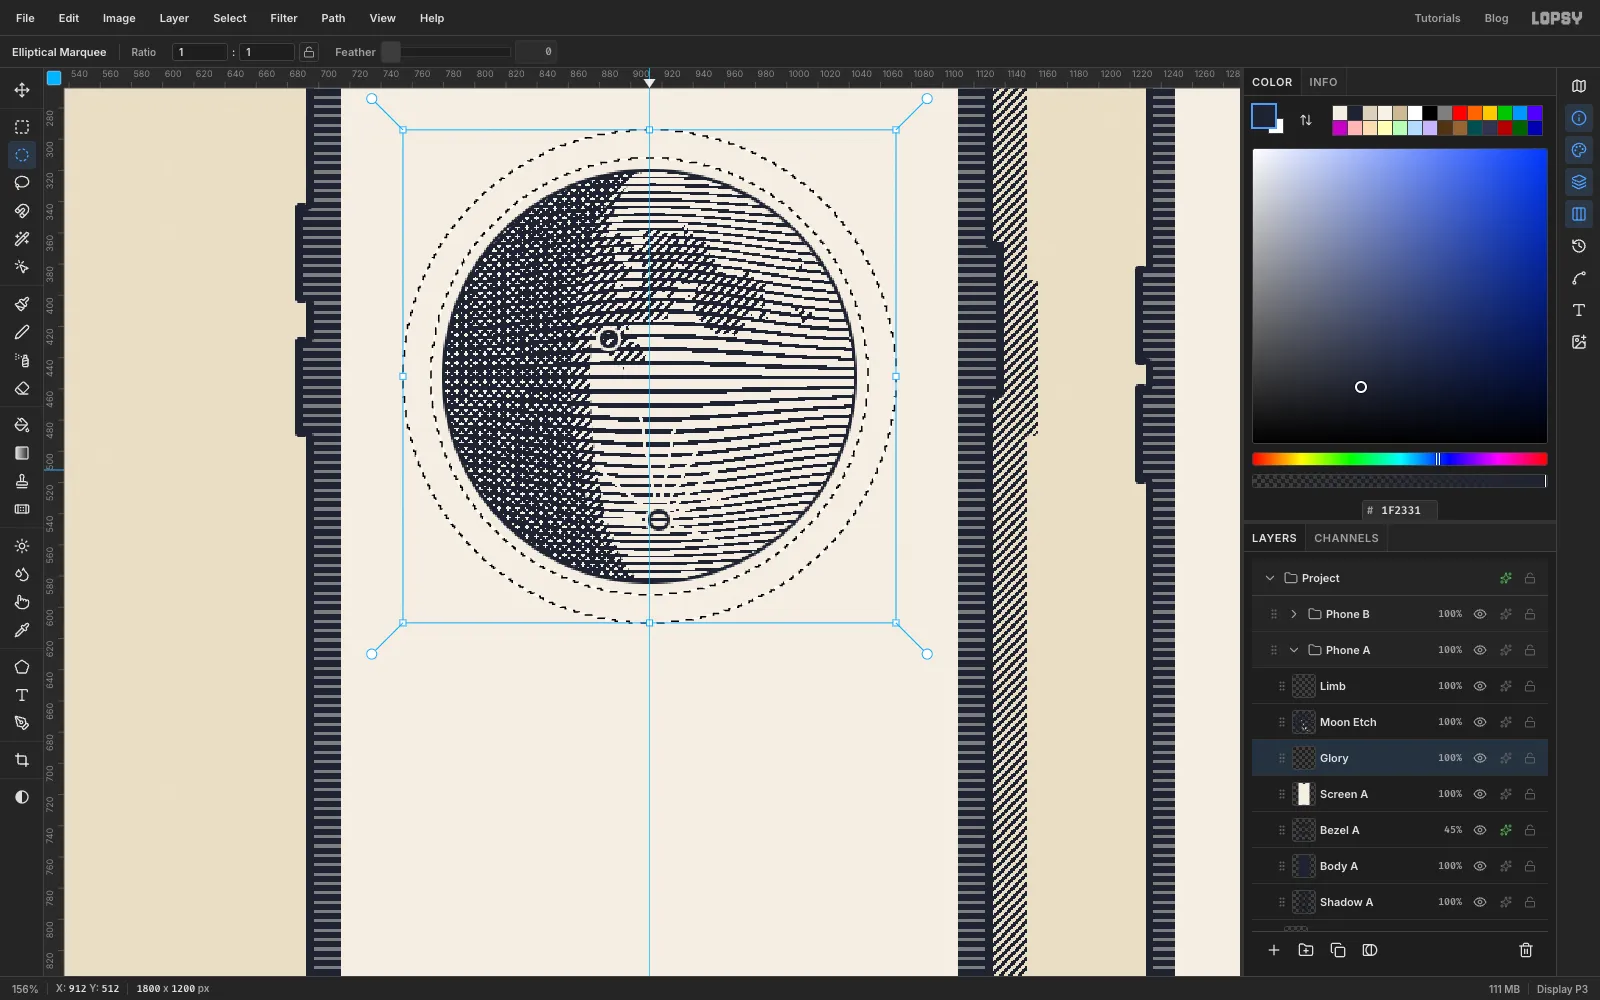
Task: Collapse the Phone A folder
Action: (x=1294, y=650)
